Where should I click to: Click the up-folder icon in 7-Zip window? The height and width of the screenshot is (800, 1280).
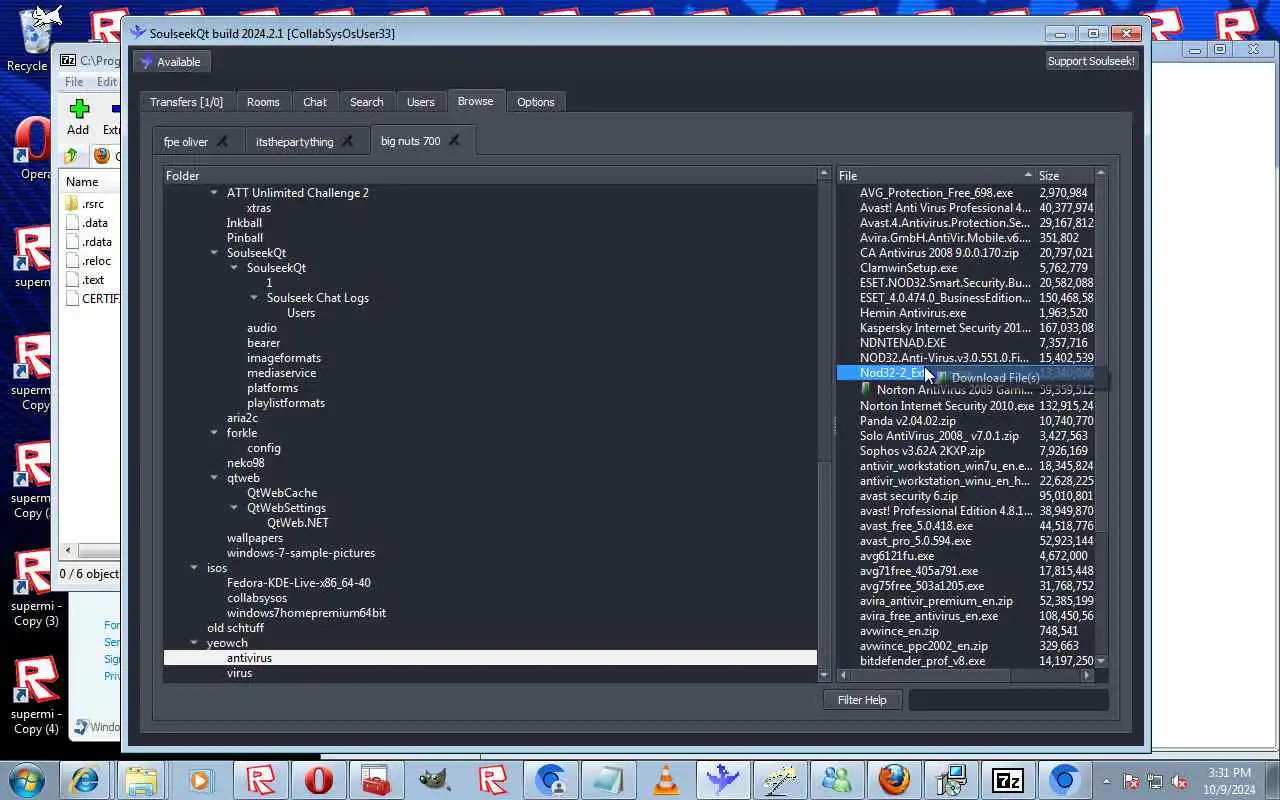[x=71, y=155]
